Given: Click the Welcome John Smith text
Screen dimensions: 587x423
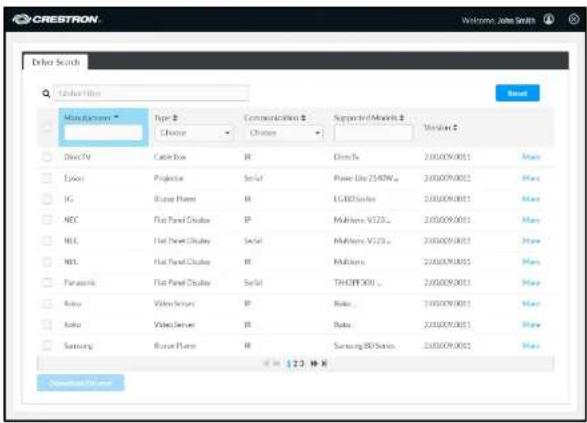Looking at the screenshot, I should click(498, 20).
